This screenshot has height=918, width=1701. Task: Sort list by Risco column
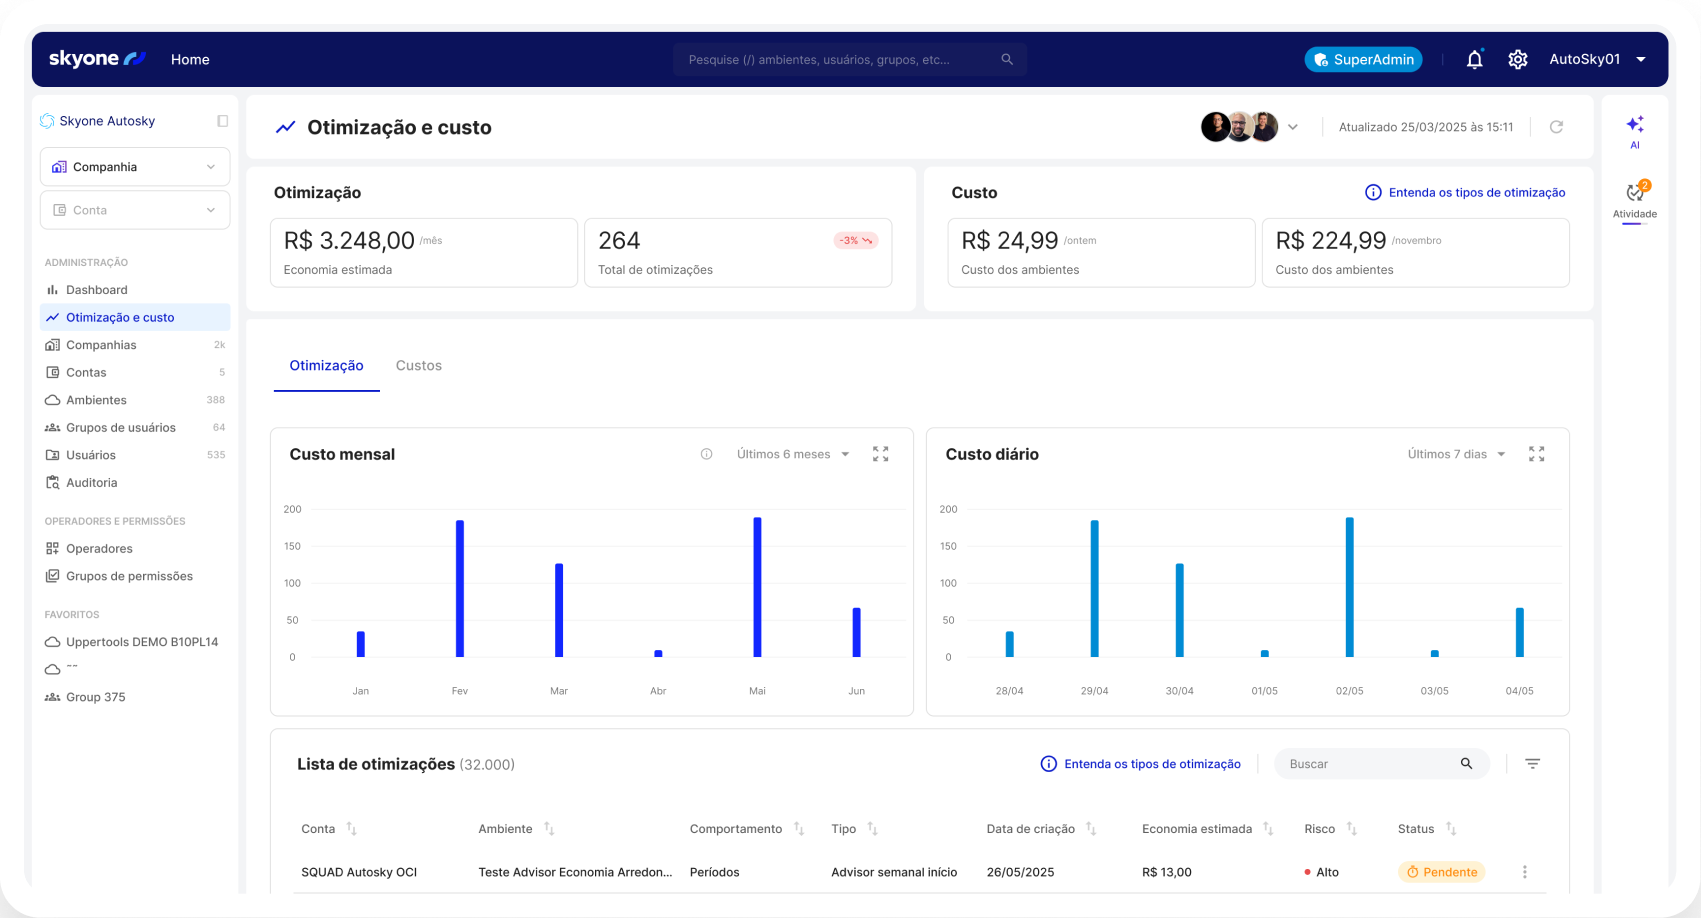click(x=1351, y=829)
